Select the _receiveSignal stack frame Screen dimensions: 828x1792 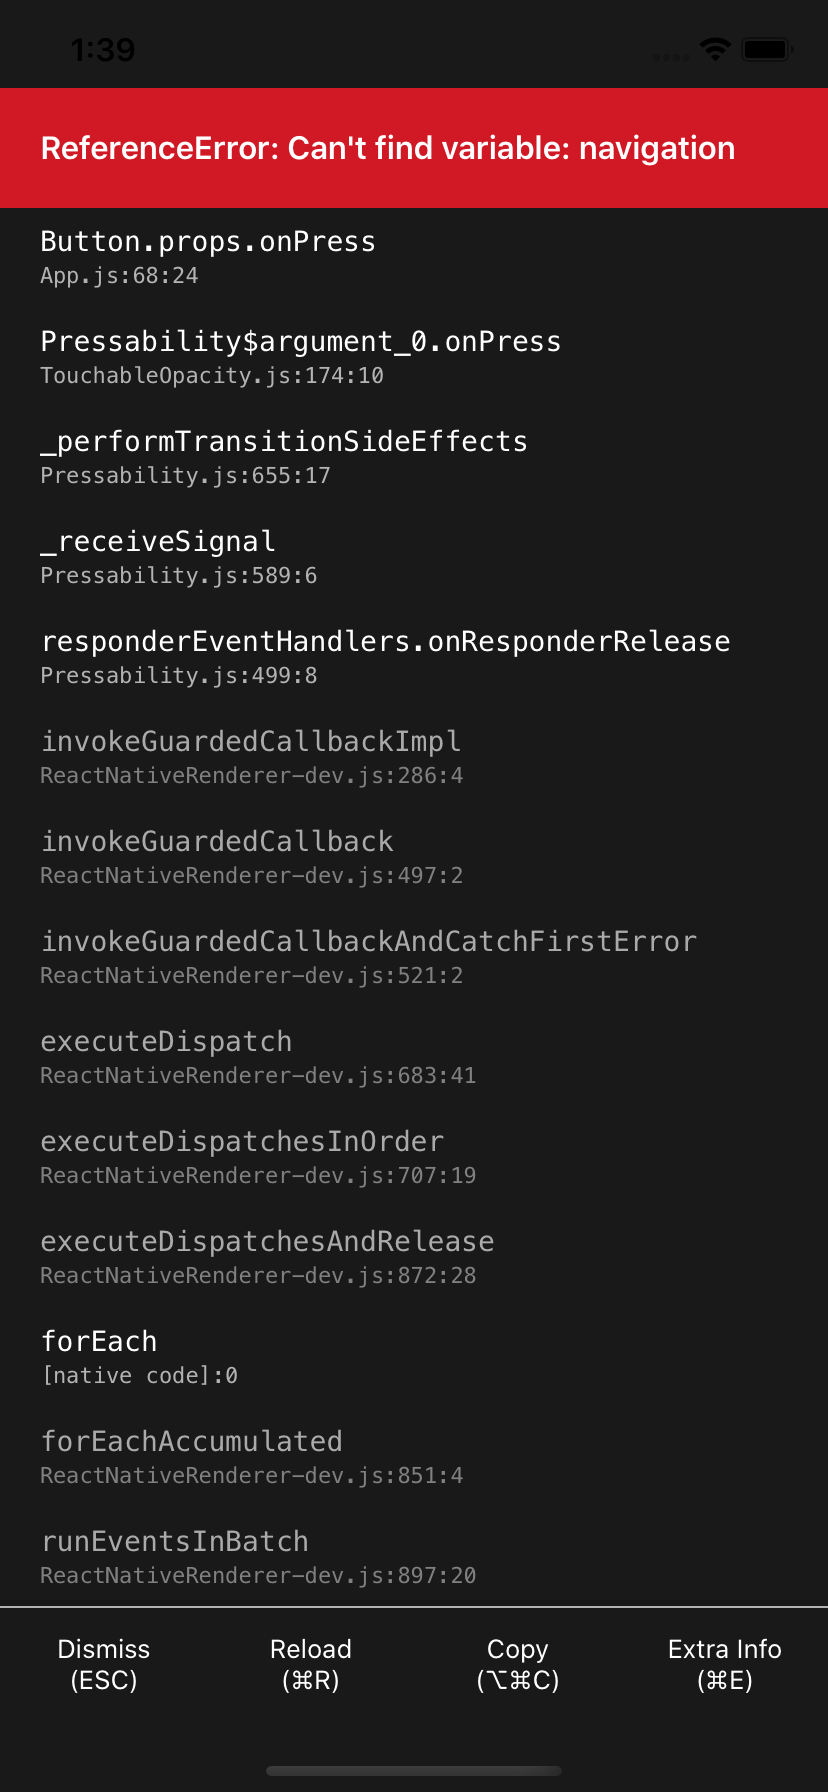(x=414, y=558)
